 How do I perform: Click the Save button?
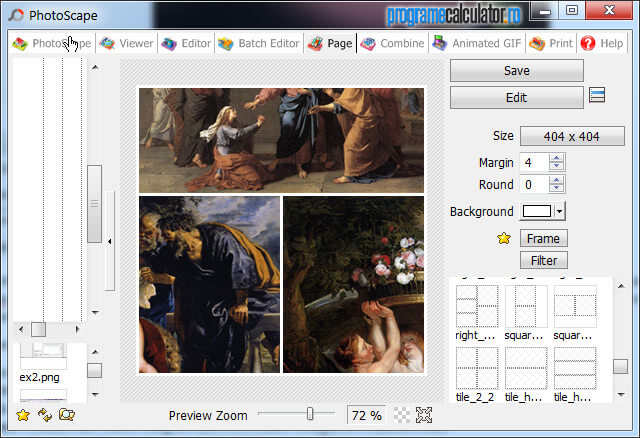tap(517, 71)
